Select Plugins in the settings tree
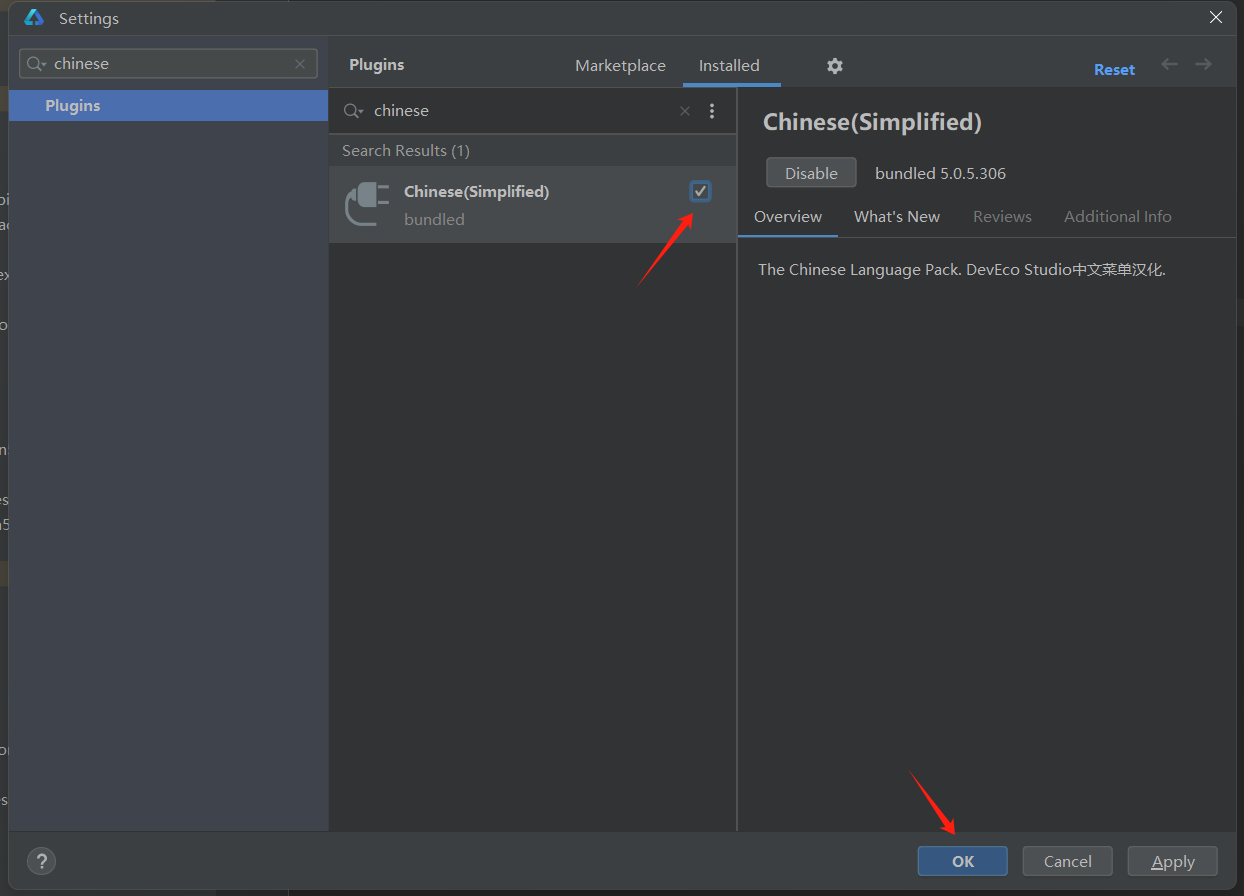Screen dimensions: 1244x896 coord(169,106)
